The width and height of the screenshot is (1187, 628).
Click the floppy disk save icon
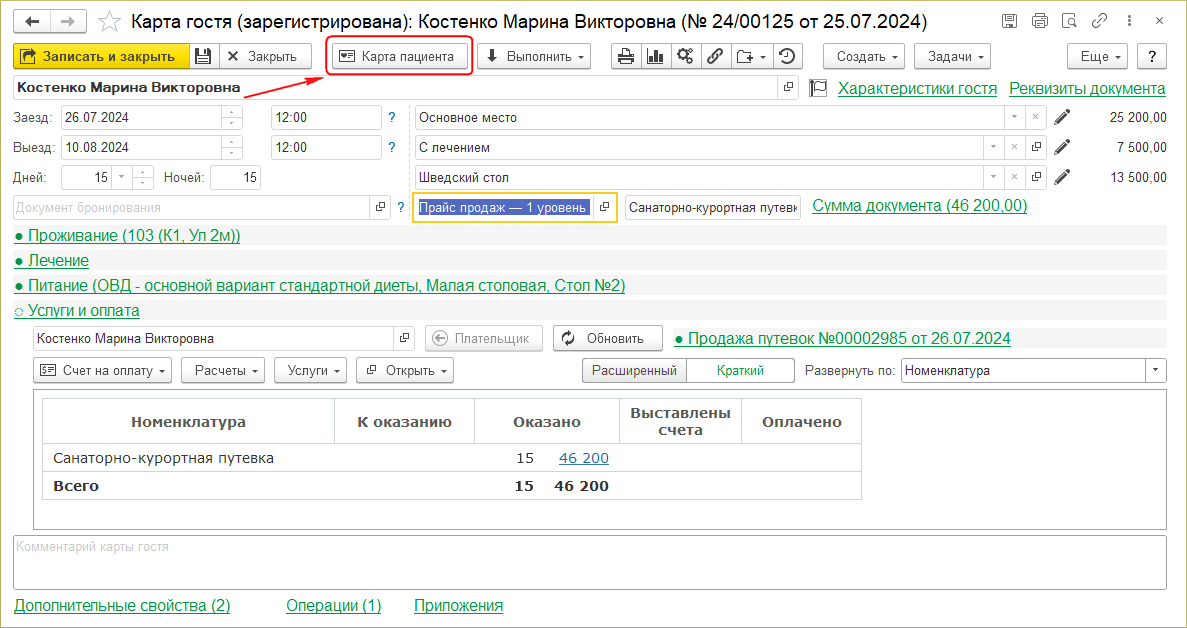tap(203, 57)
